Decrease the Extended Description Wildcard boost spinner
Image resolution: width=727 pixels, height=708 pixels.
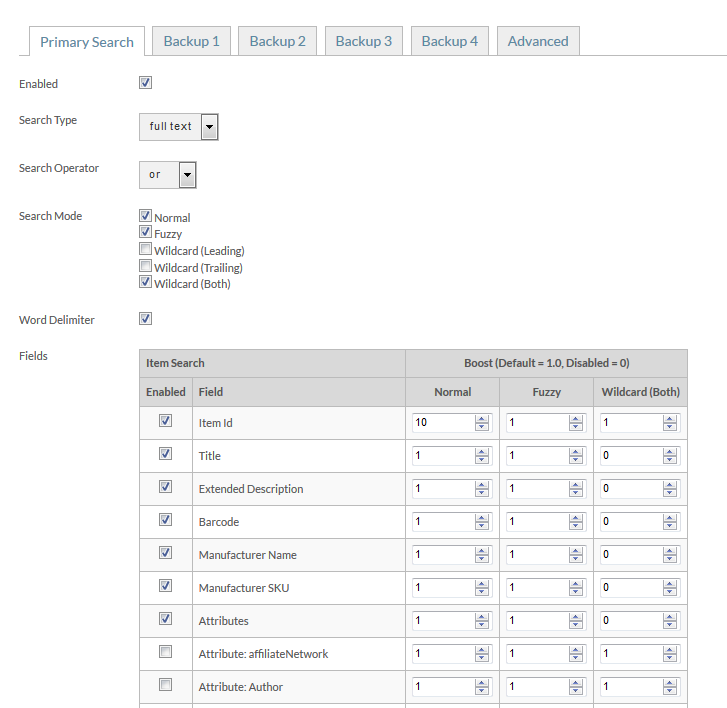[670, 493]
